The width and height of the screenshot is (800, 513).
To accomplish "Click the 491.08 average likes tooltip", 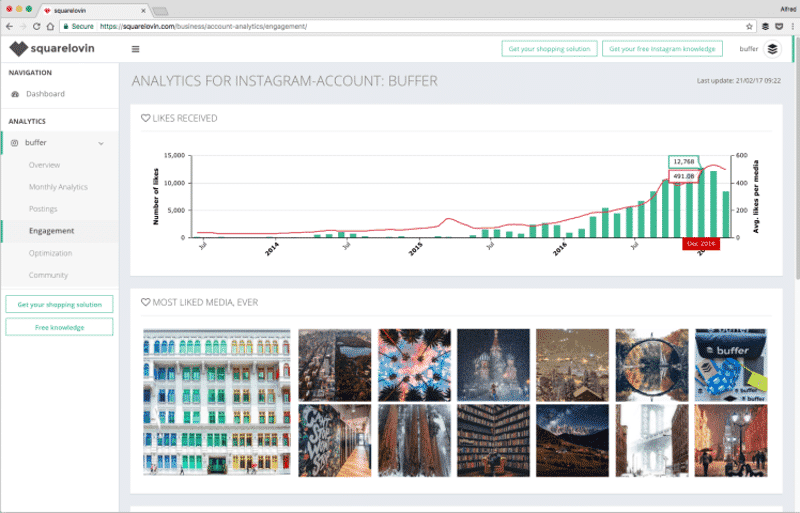I will [684, 176].
